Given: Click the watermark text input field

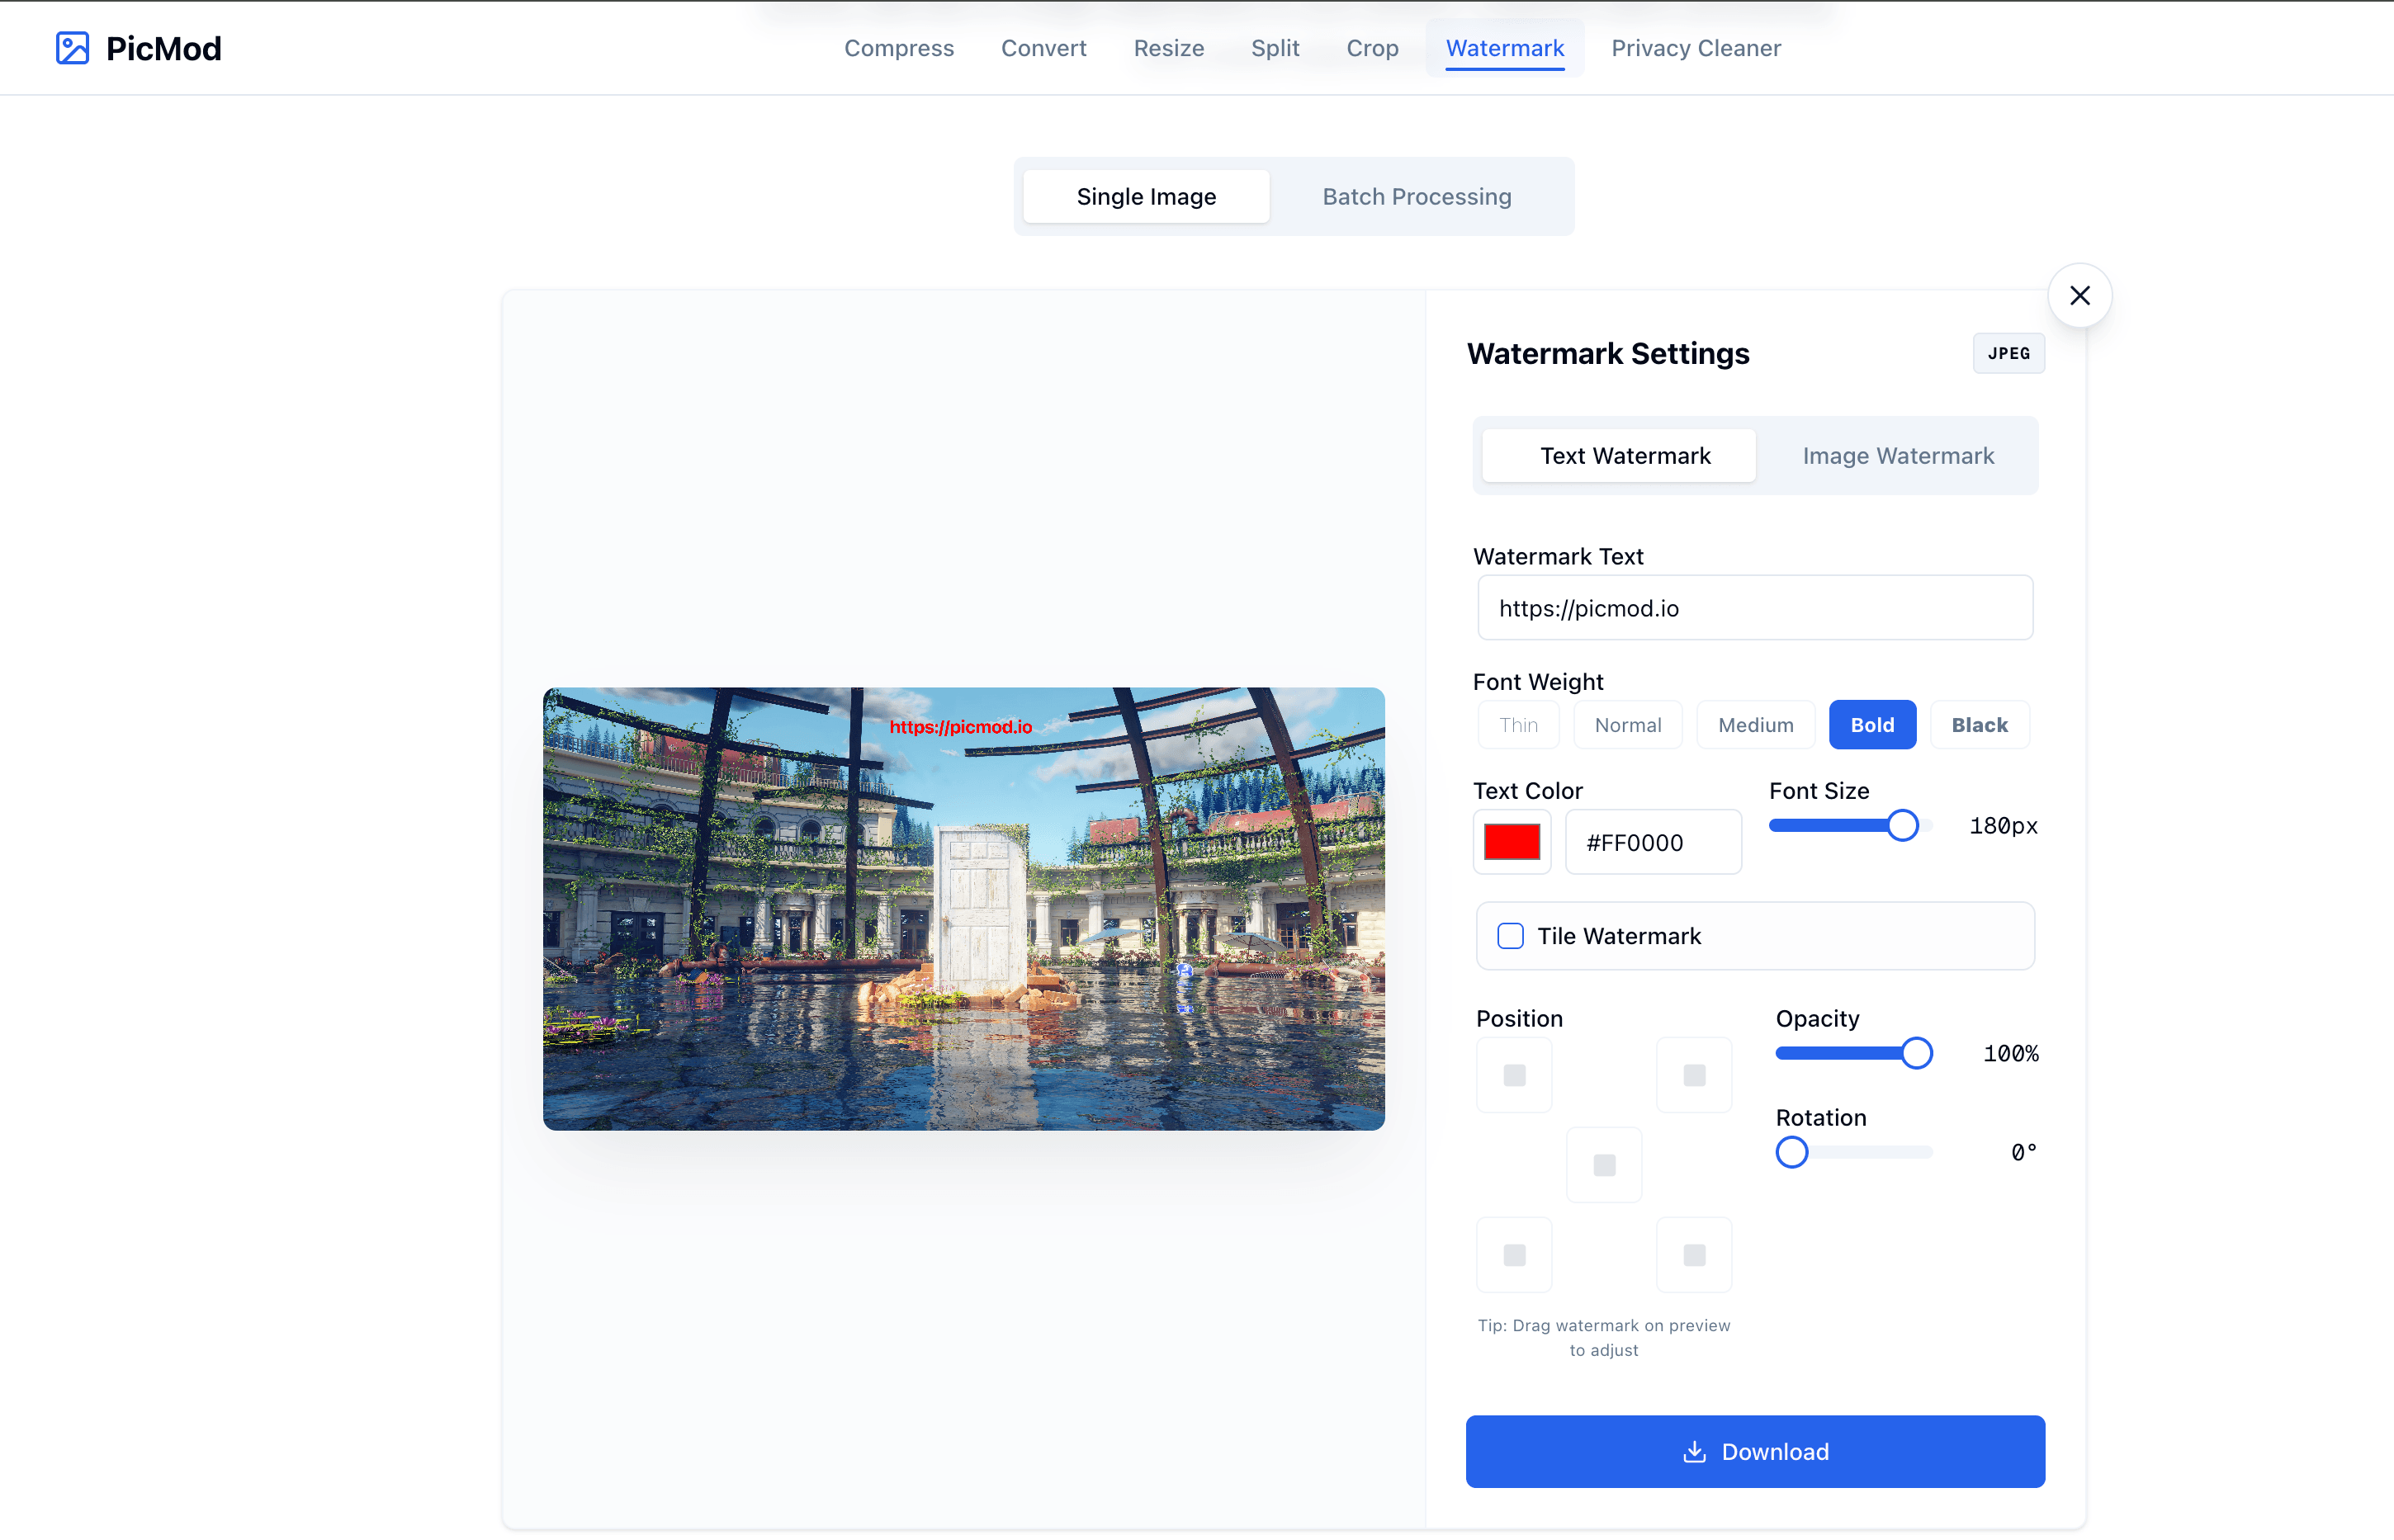Looking at the screenshot, I should 1754,607.
